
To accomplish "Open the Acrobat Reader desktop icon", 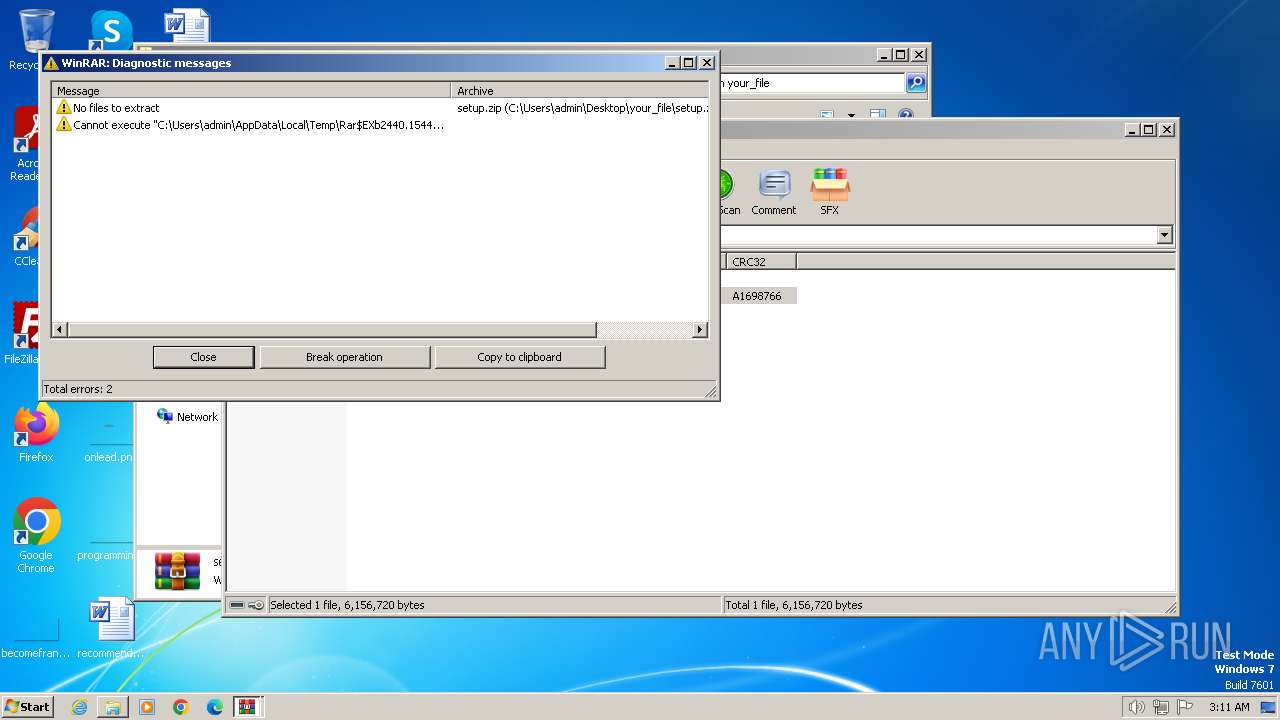I will 26,145.
